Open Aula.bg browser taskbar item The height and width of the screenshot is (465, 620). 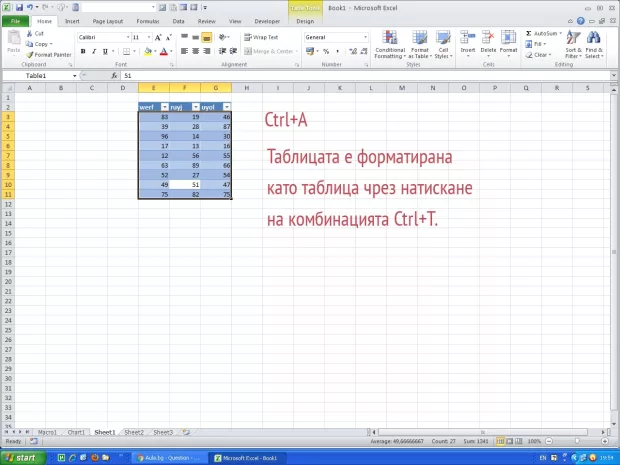(167, 458)
